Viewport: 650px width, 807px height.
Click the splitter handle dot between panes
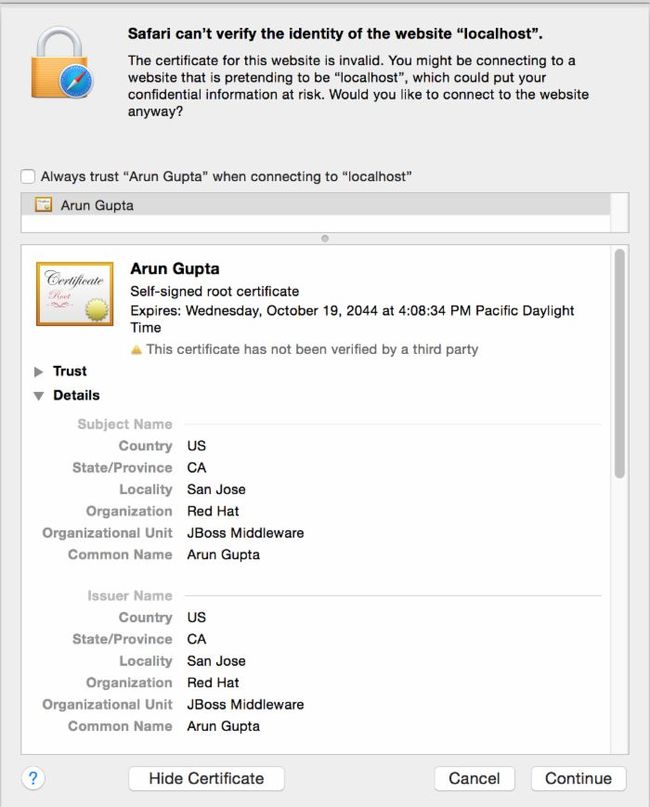point(325,238)
